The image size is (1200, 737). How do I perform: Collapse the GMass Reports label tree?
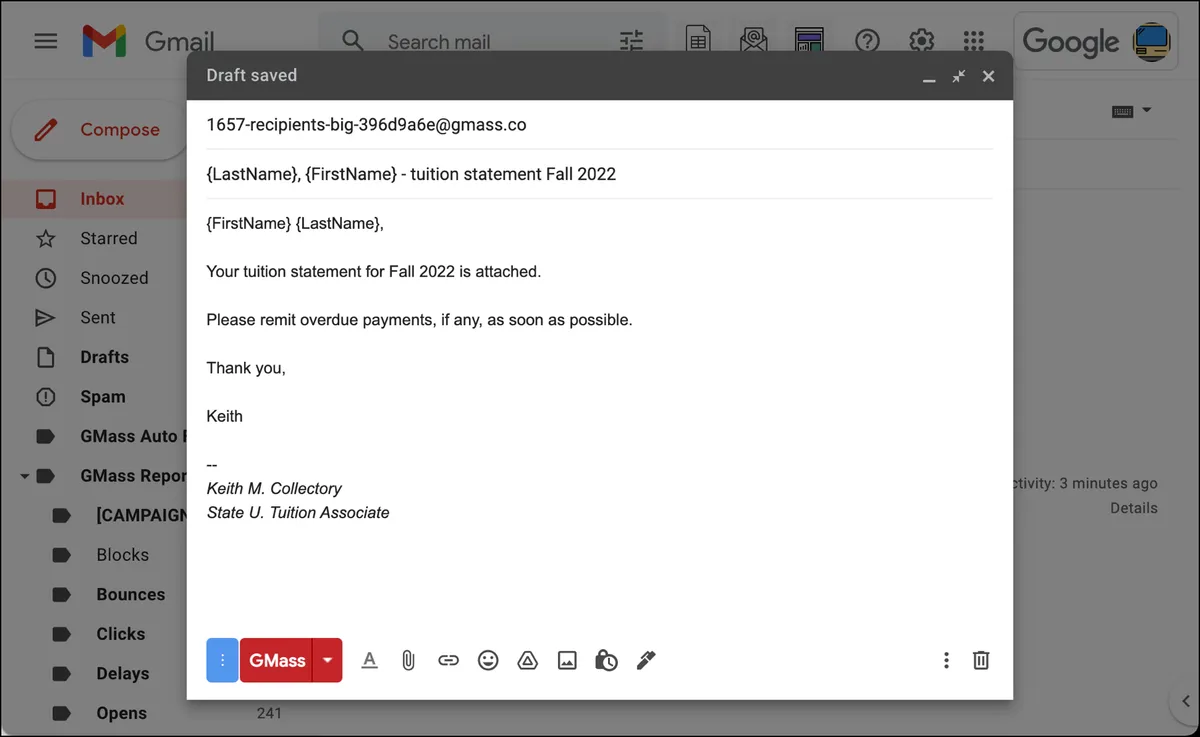[25, 476]
